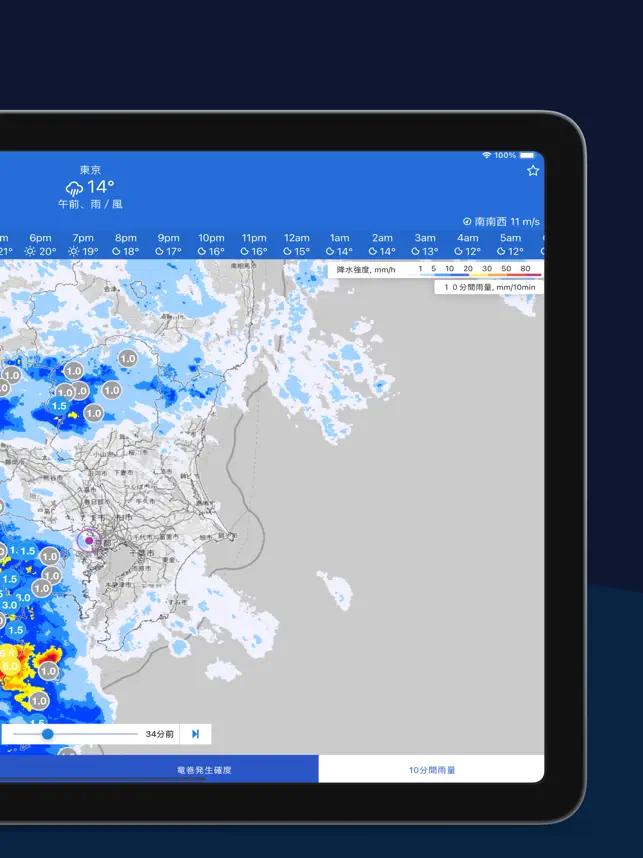
Task: Select the 6pm 20° hourly forecast
Action: click(x=40, y=245)
